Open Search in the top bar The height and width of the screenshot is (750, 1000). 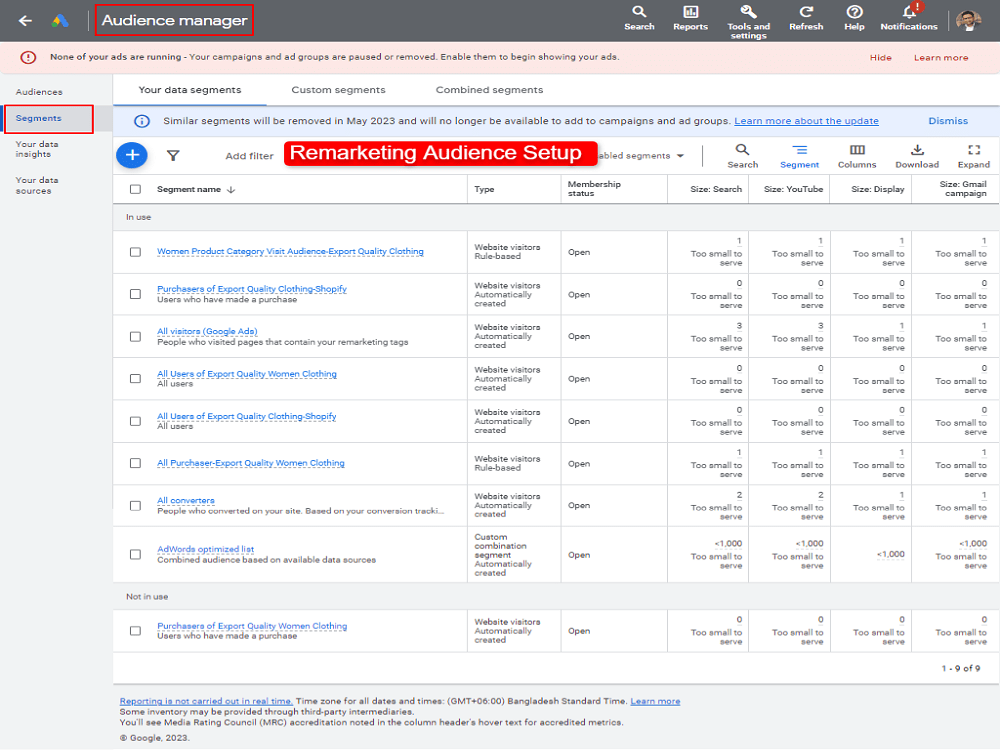click(639, 18)
